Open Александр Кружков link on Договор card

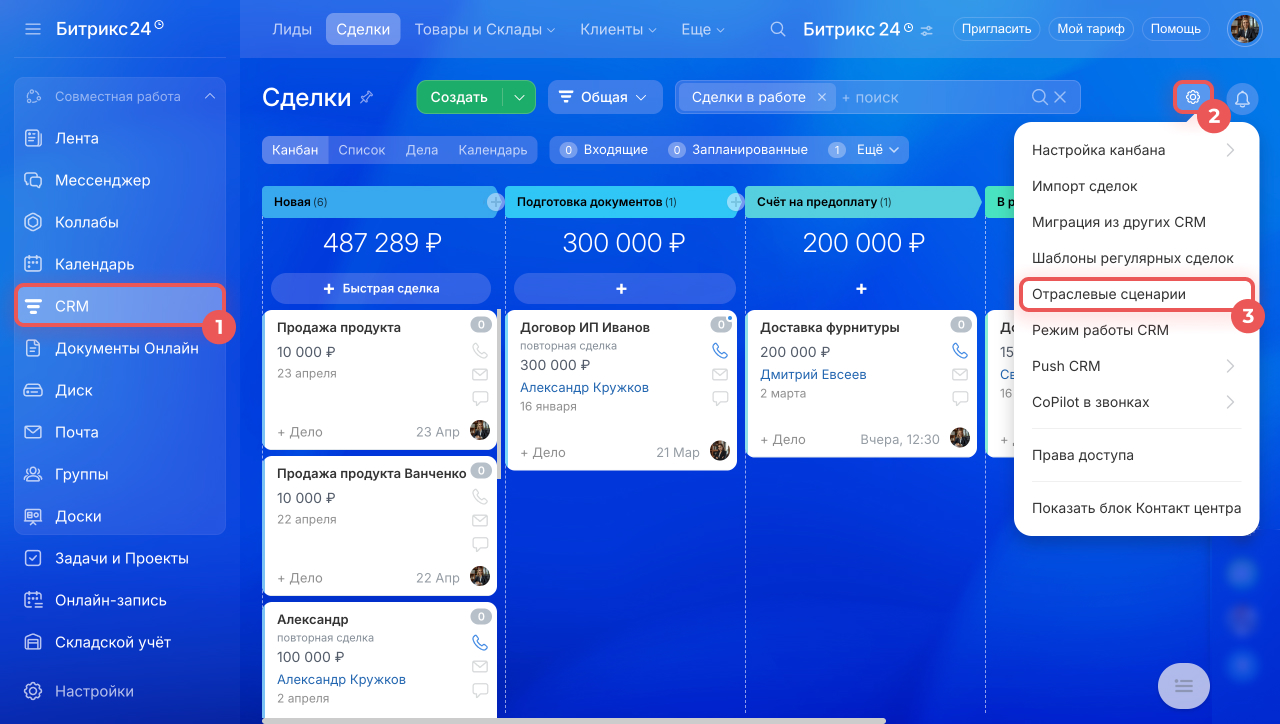point(584,387)
